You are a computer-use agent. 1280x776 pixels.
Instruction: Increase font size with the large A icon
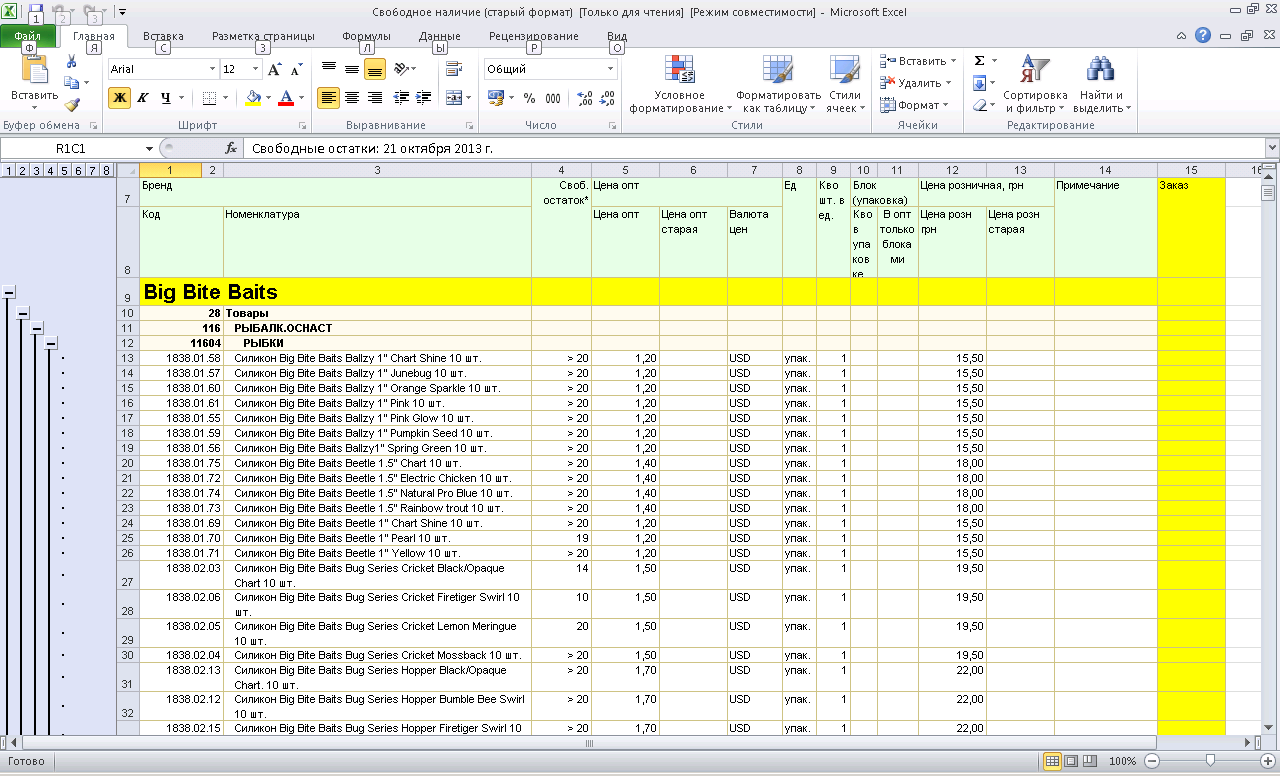click(275, 69)
